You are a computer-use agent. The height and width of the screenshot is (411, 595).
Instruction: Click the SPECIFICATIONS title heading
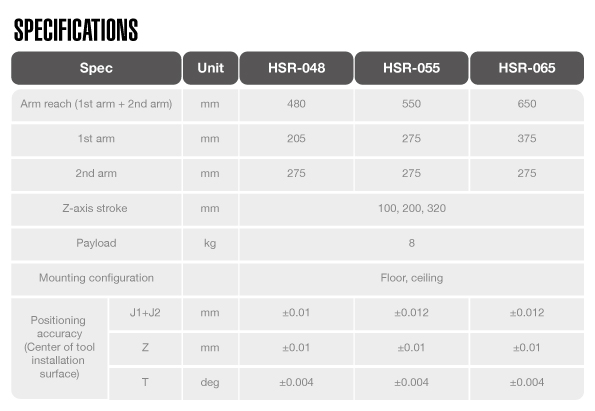click(x=76, y=30)
